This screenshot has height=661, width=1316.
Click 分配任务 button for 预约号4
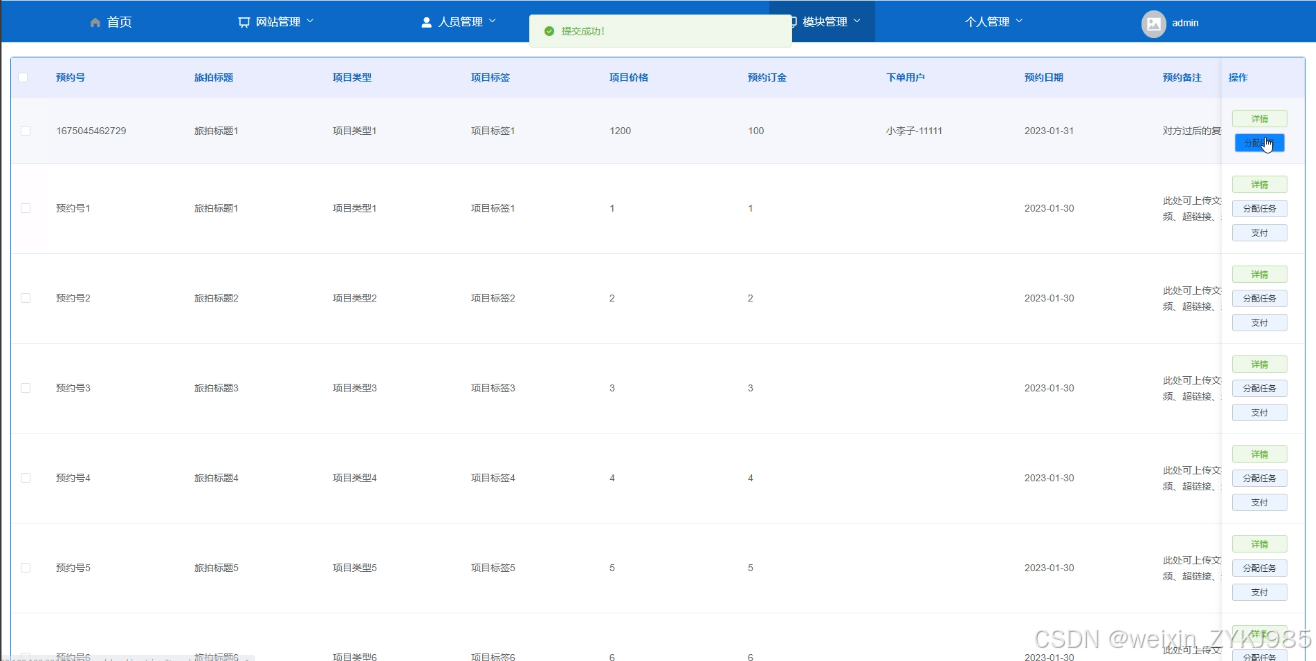tap(1259, 478)
